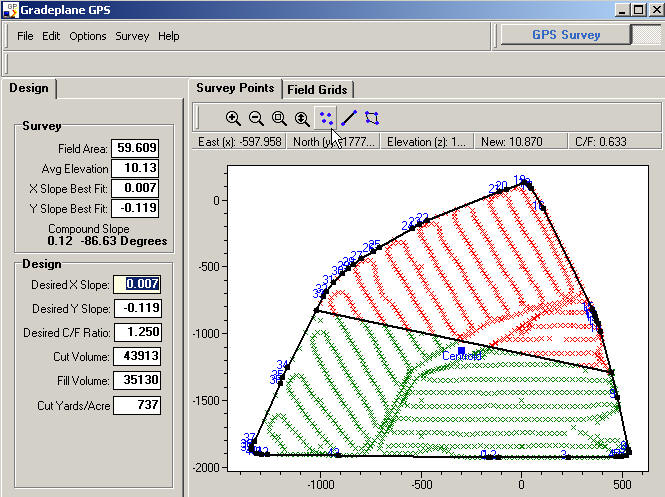Open the Help menu
The width and height of the screenshot is (665, 497).
pos(169,36)
